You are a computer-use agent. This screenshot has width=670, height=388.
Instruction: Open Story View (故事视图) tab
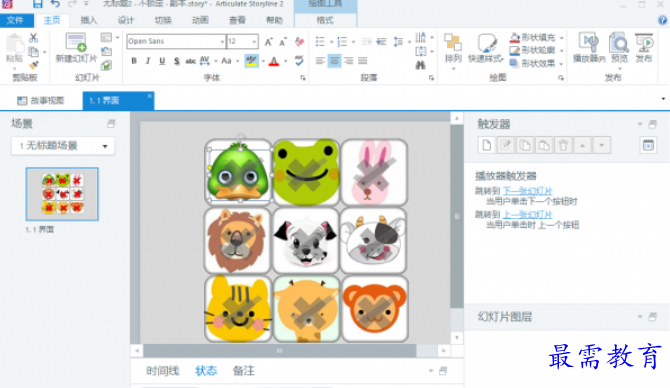[41, 101]
